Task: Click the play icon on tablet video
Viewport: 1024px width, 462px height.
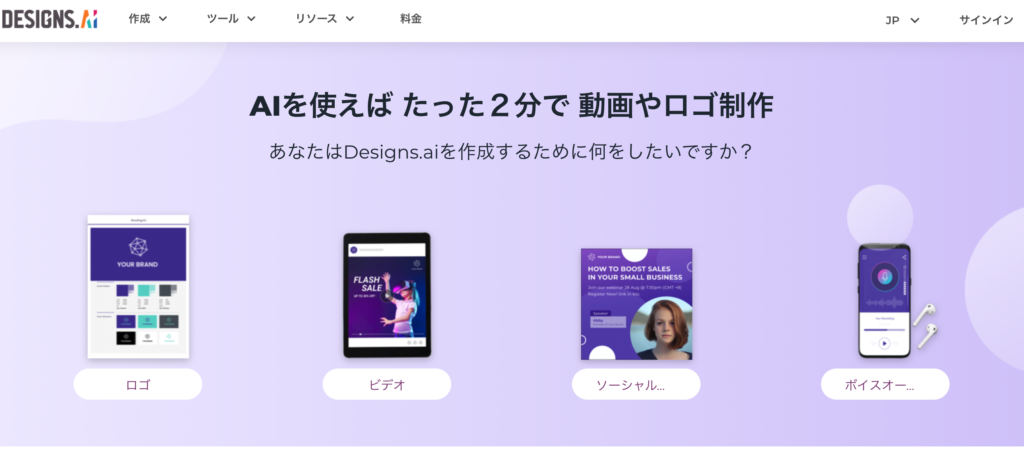Action: [387, 295]
